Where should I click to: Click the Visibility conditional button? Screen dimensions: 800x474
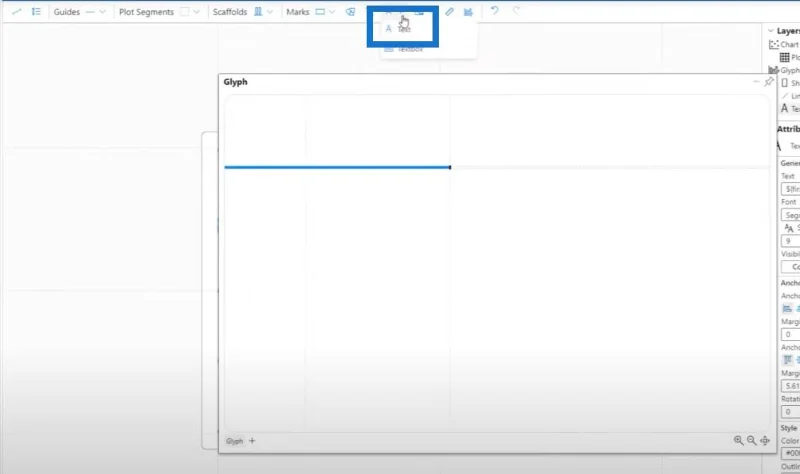click(x=791, y=267)
